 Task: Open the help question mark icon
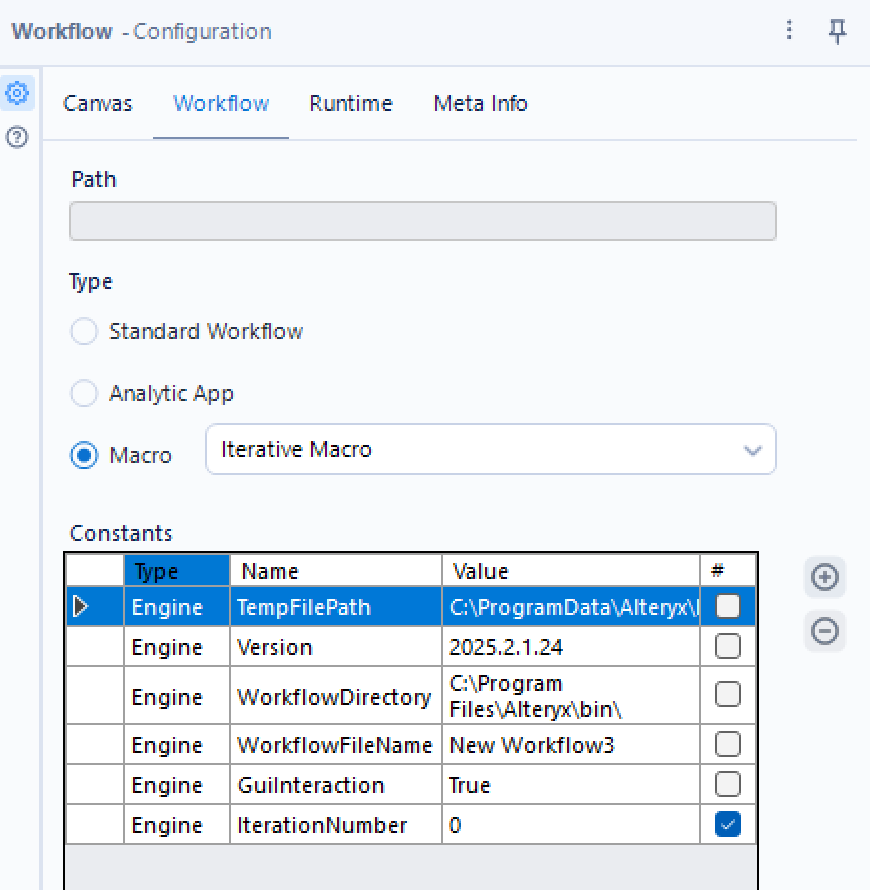17,137
